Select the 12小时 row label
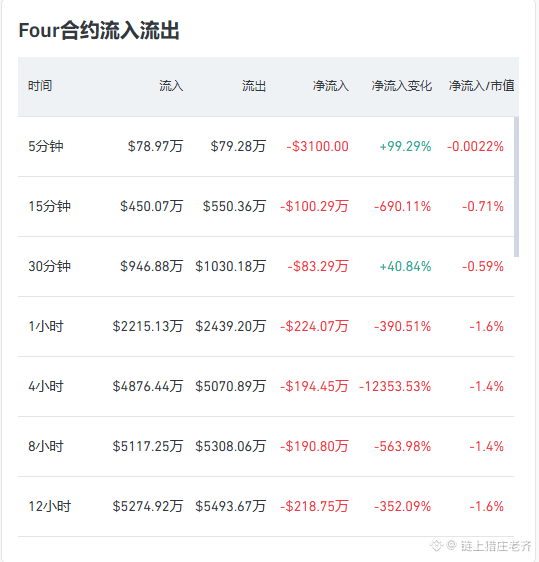539x562 pixels. [49, 506]
